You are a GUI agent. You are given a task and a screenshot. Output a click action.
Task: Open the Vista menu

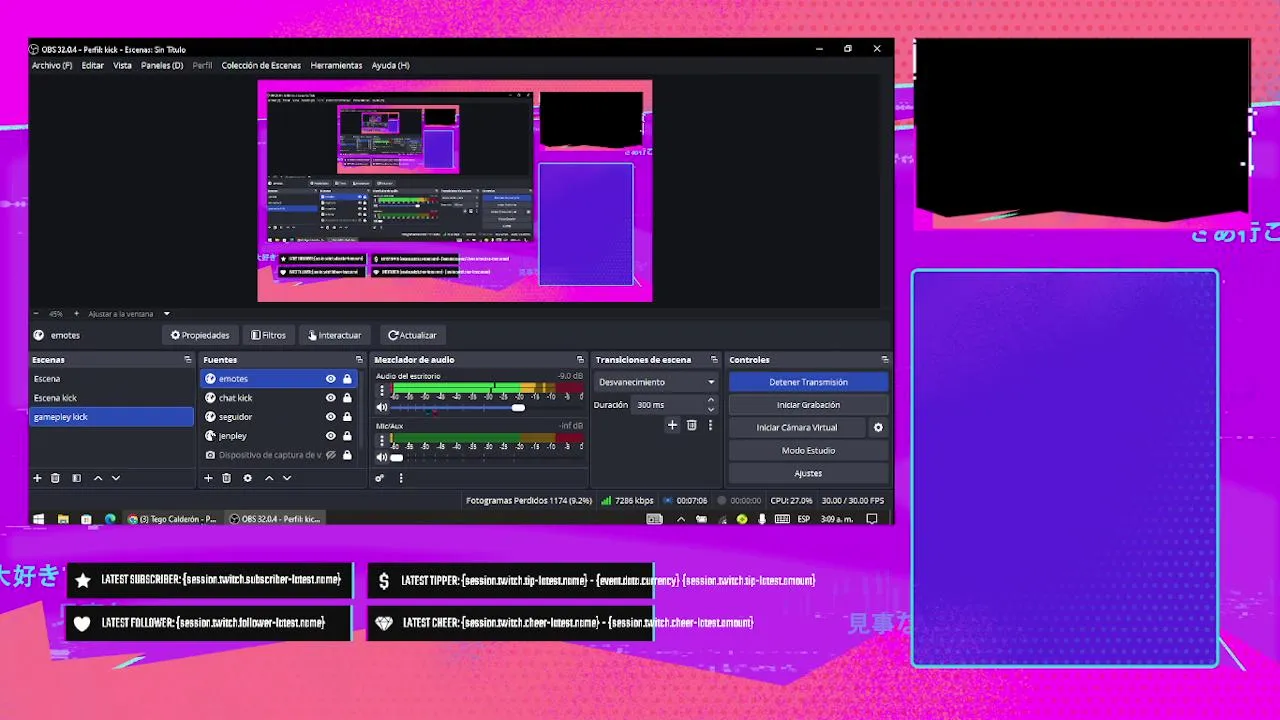[122, 65]
